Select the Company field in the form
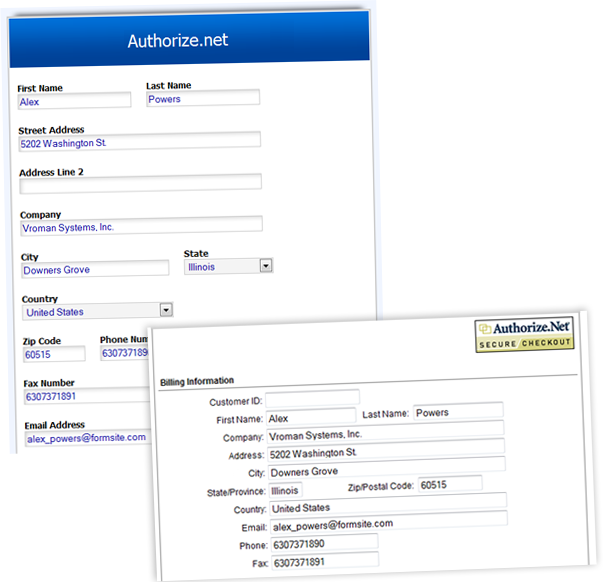 [141, 226]
